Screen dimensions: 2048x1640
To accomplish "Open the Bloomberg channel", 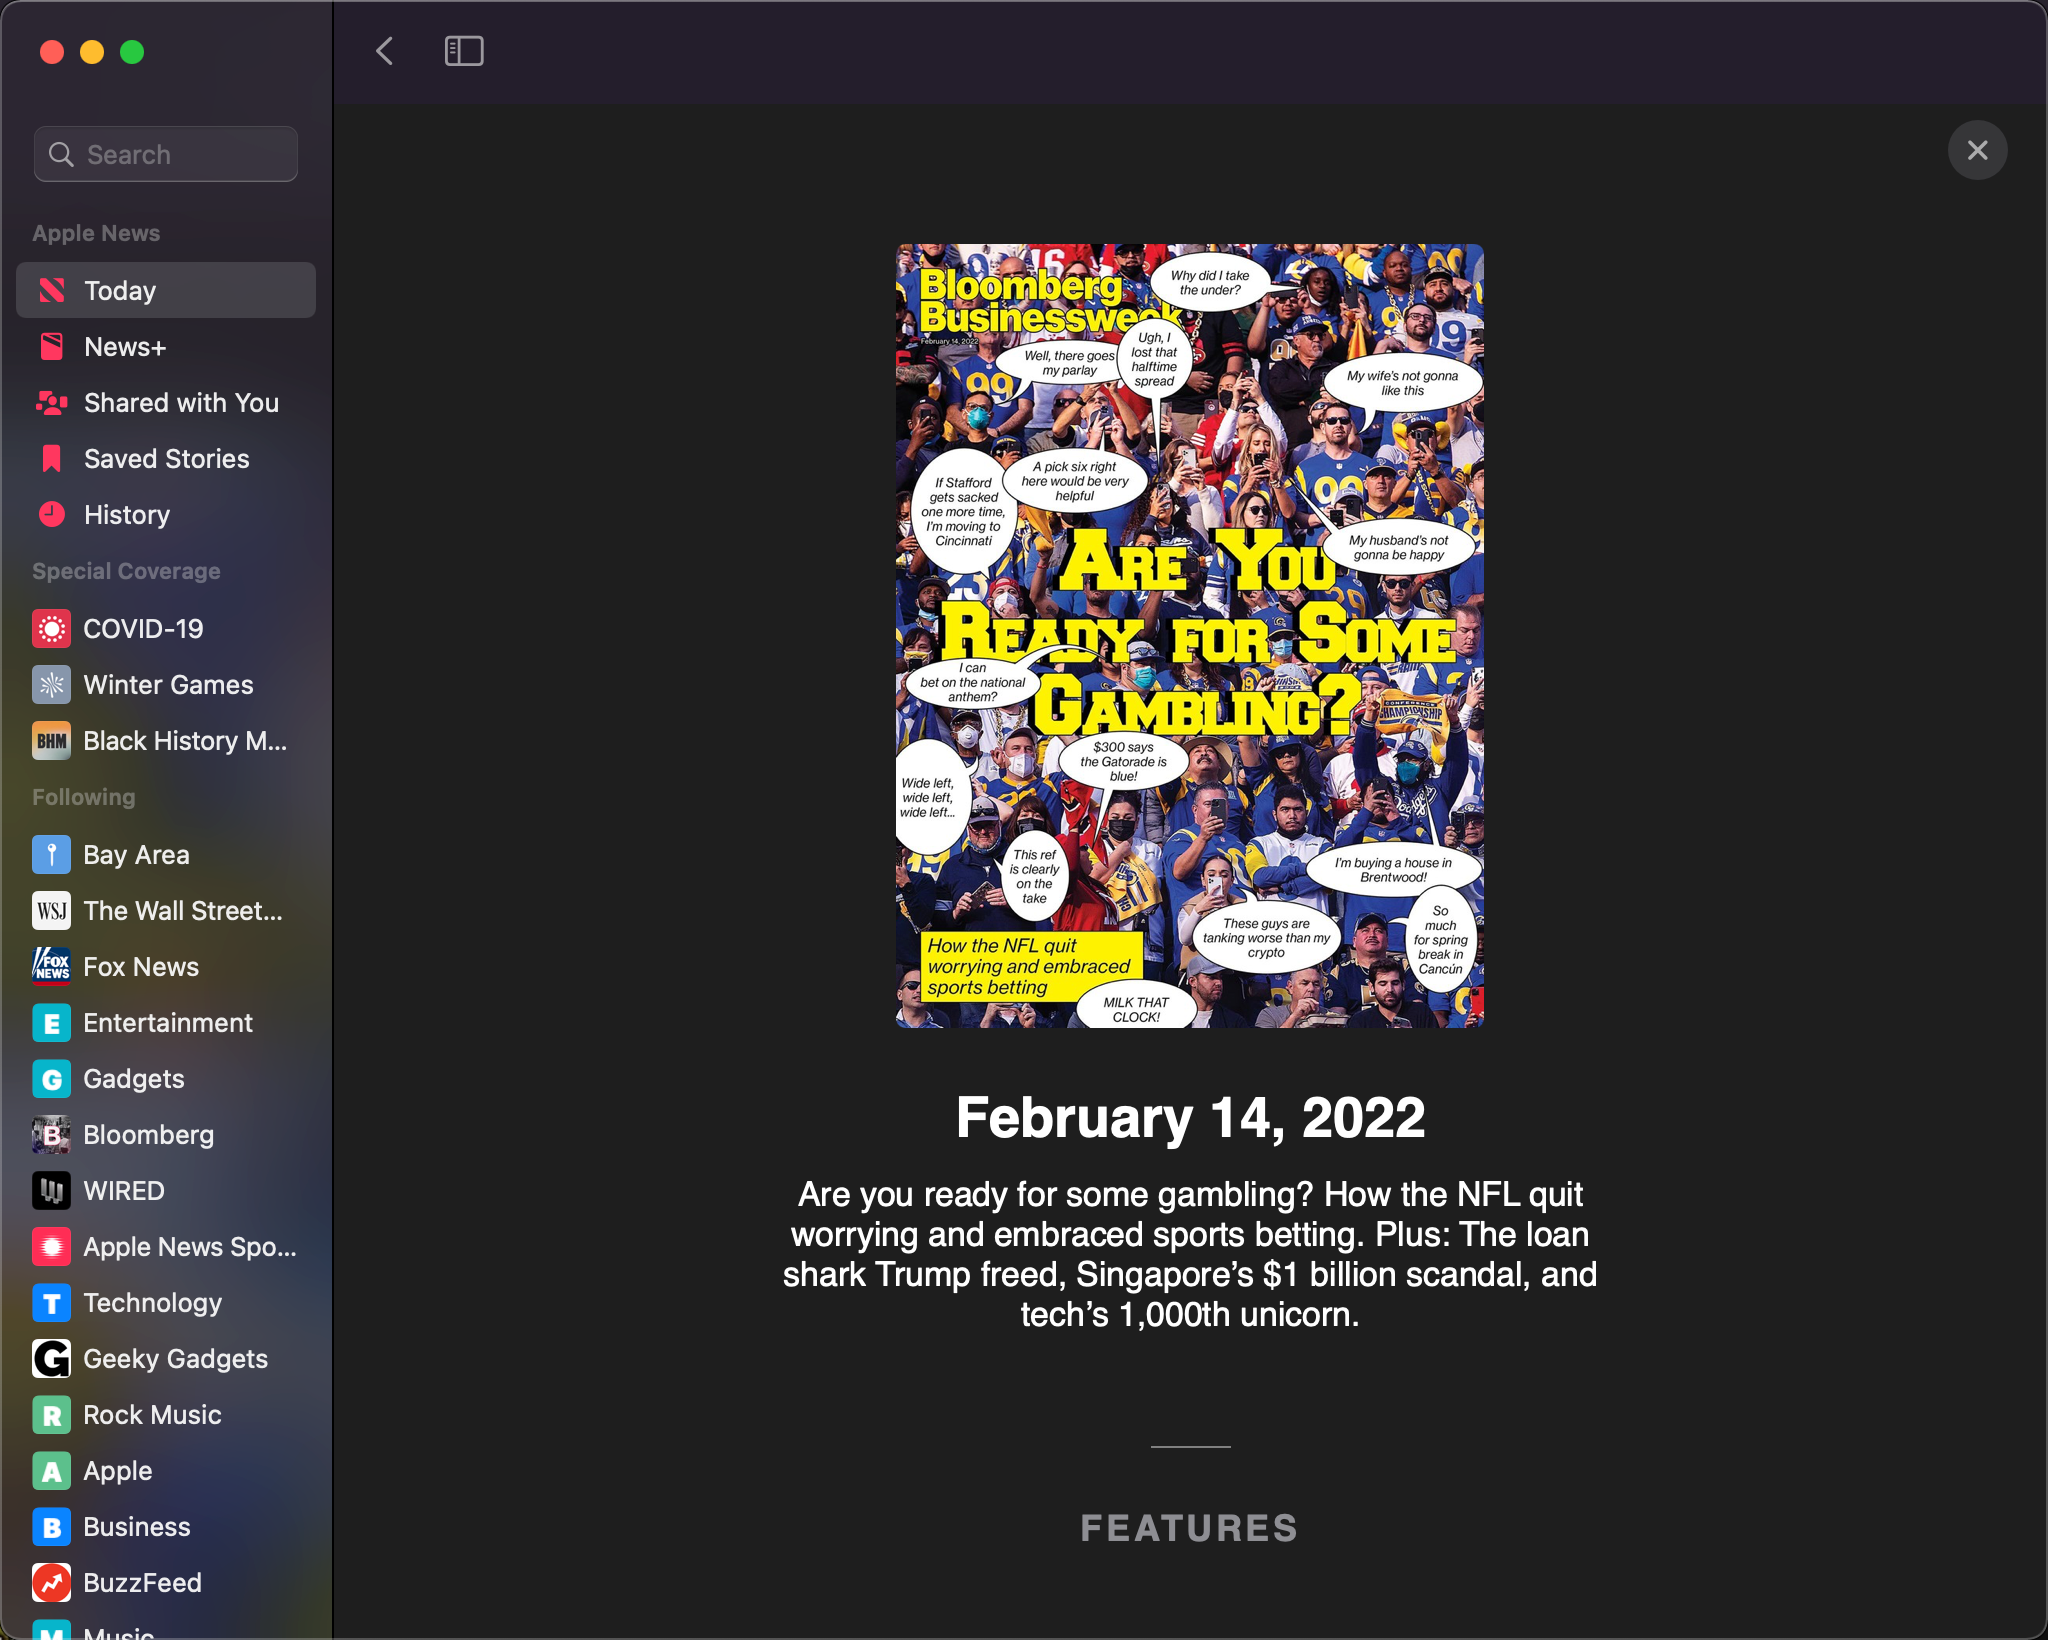I will (148, 1135).
